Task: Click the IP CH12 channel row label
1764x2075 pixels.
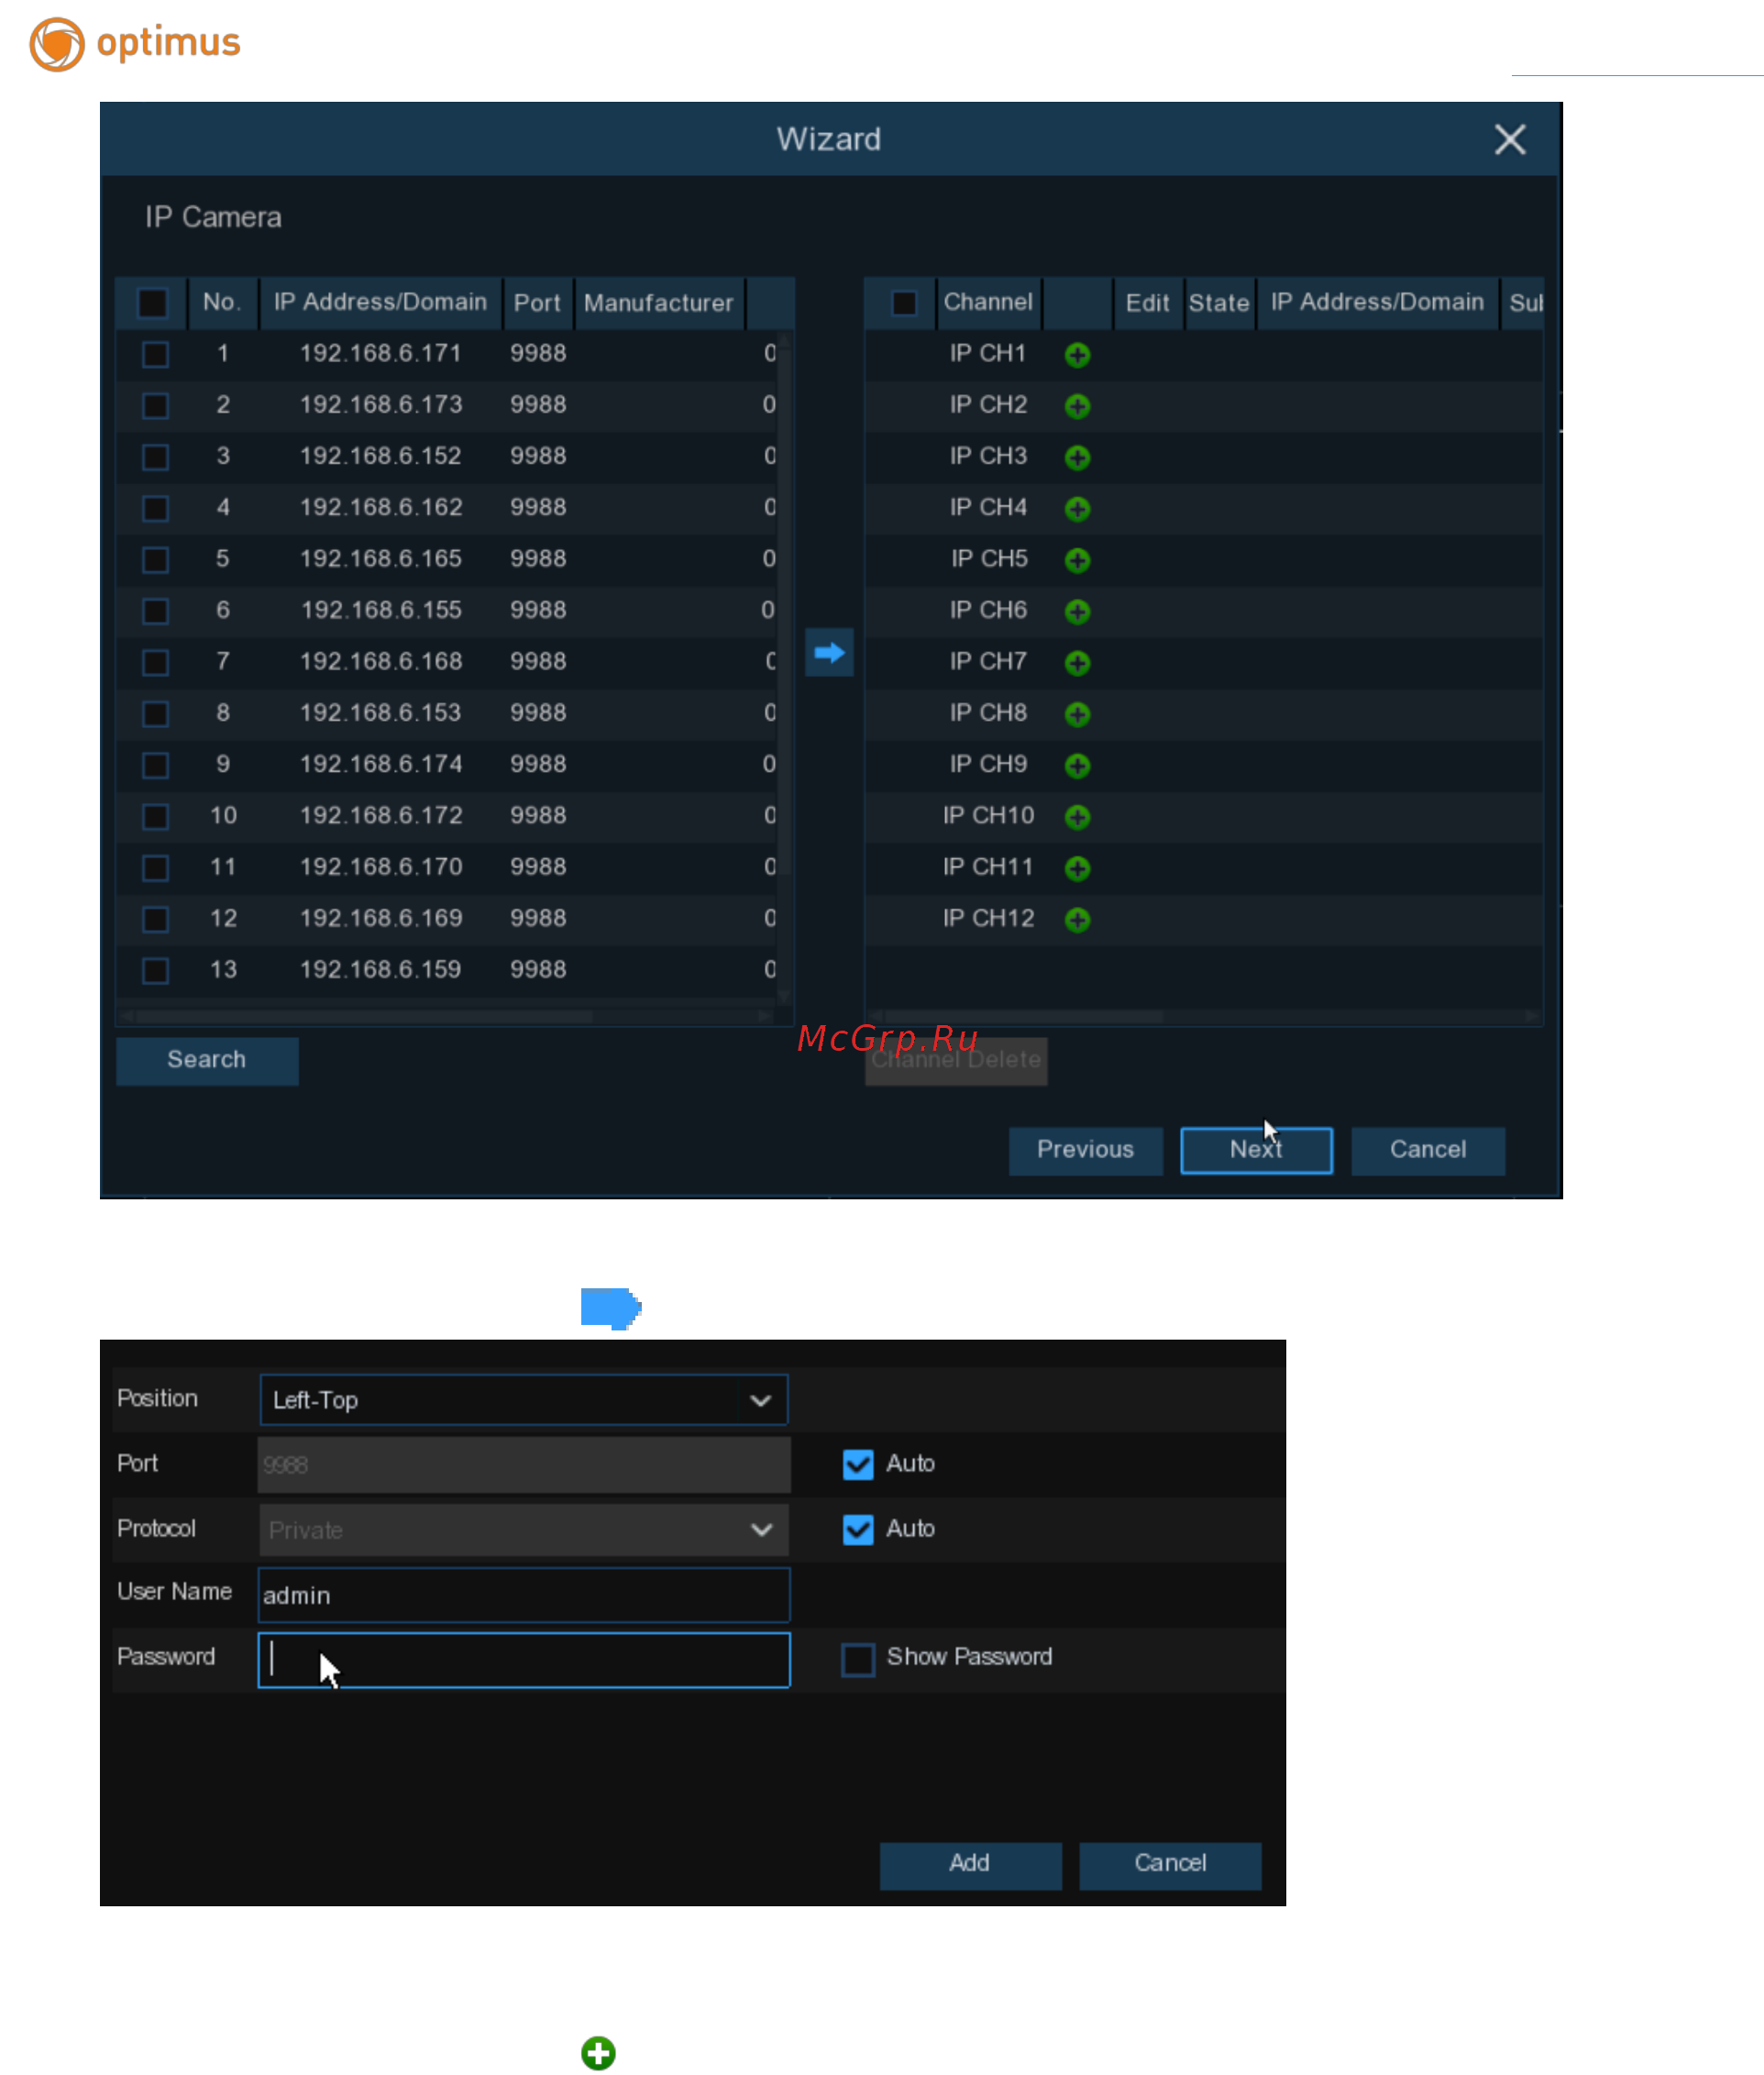Action: (x=988, y=919)
